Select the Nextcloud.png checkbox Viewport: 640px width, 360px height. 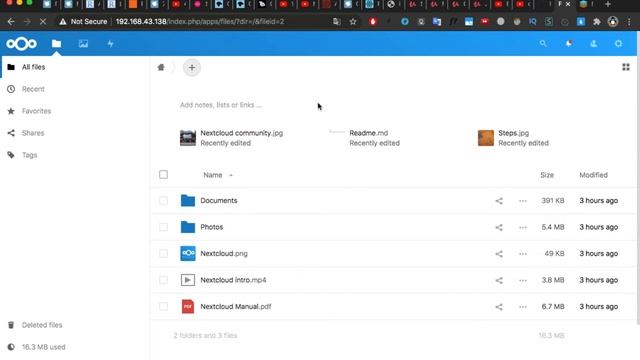163,253
